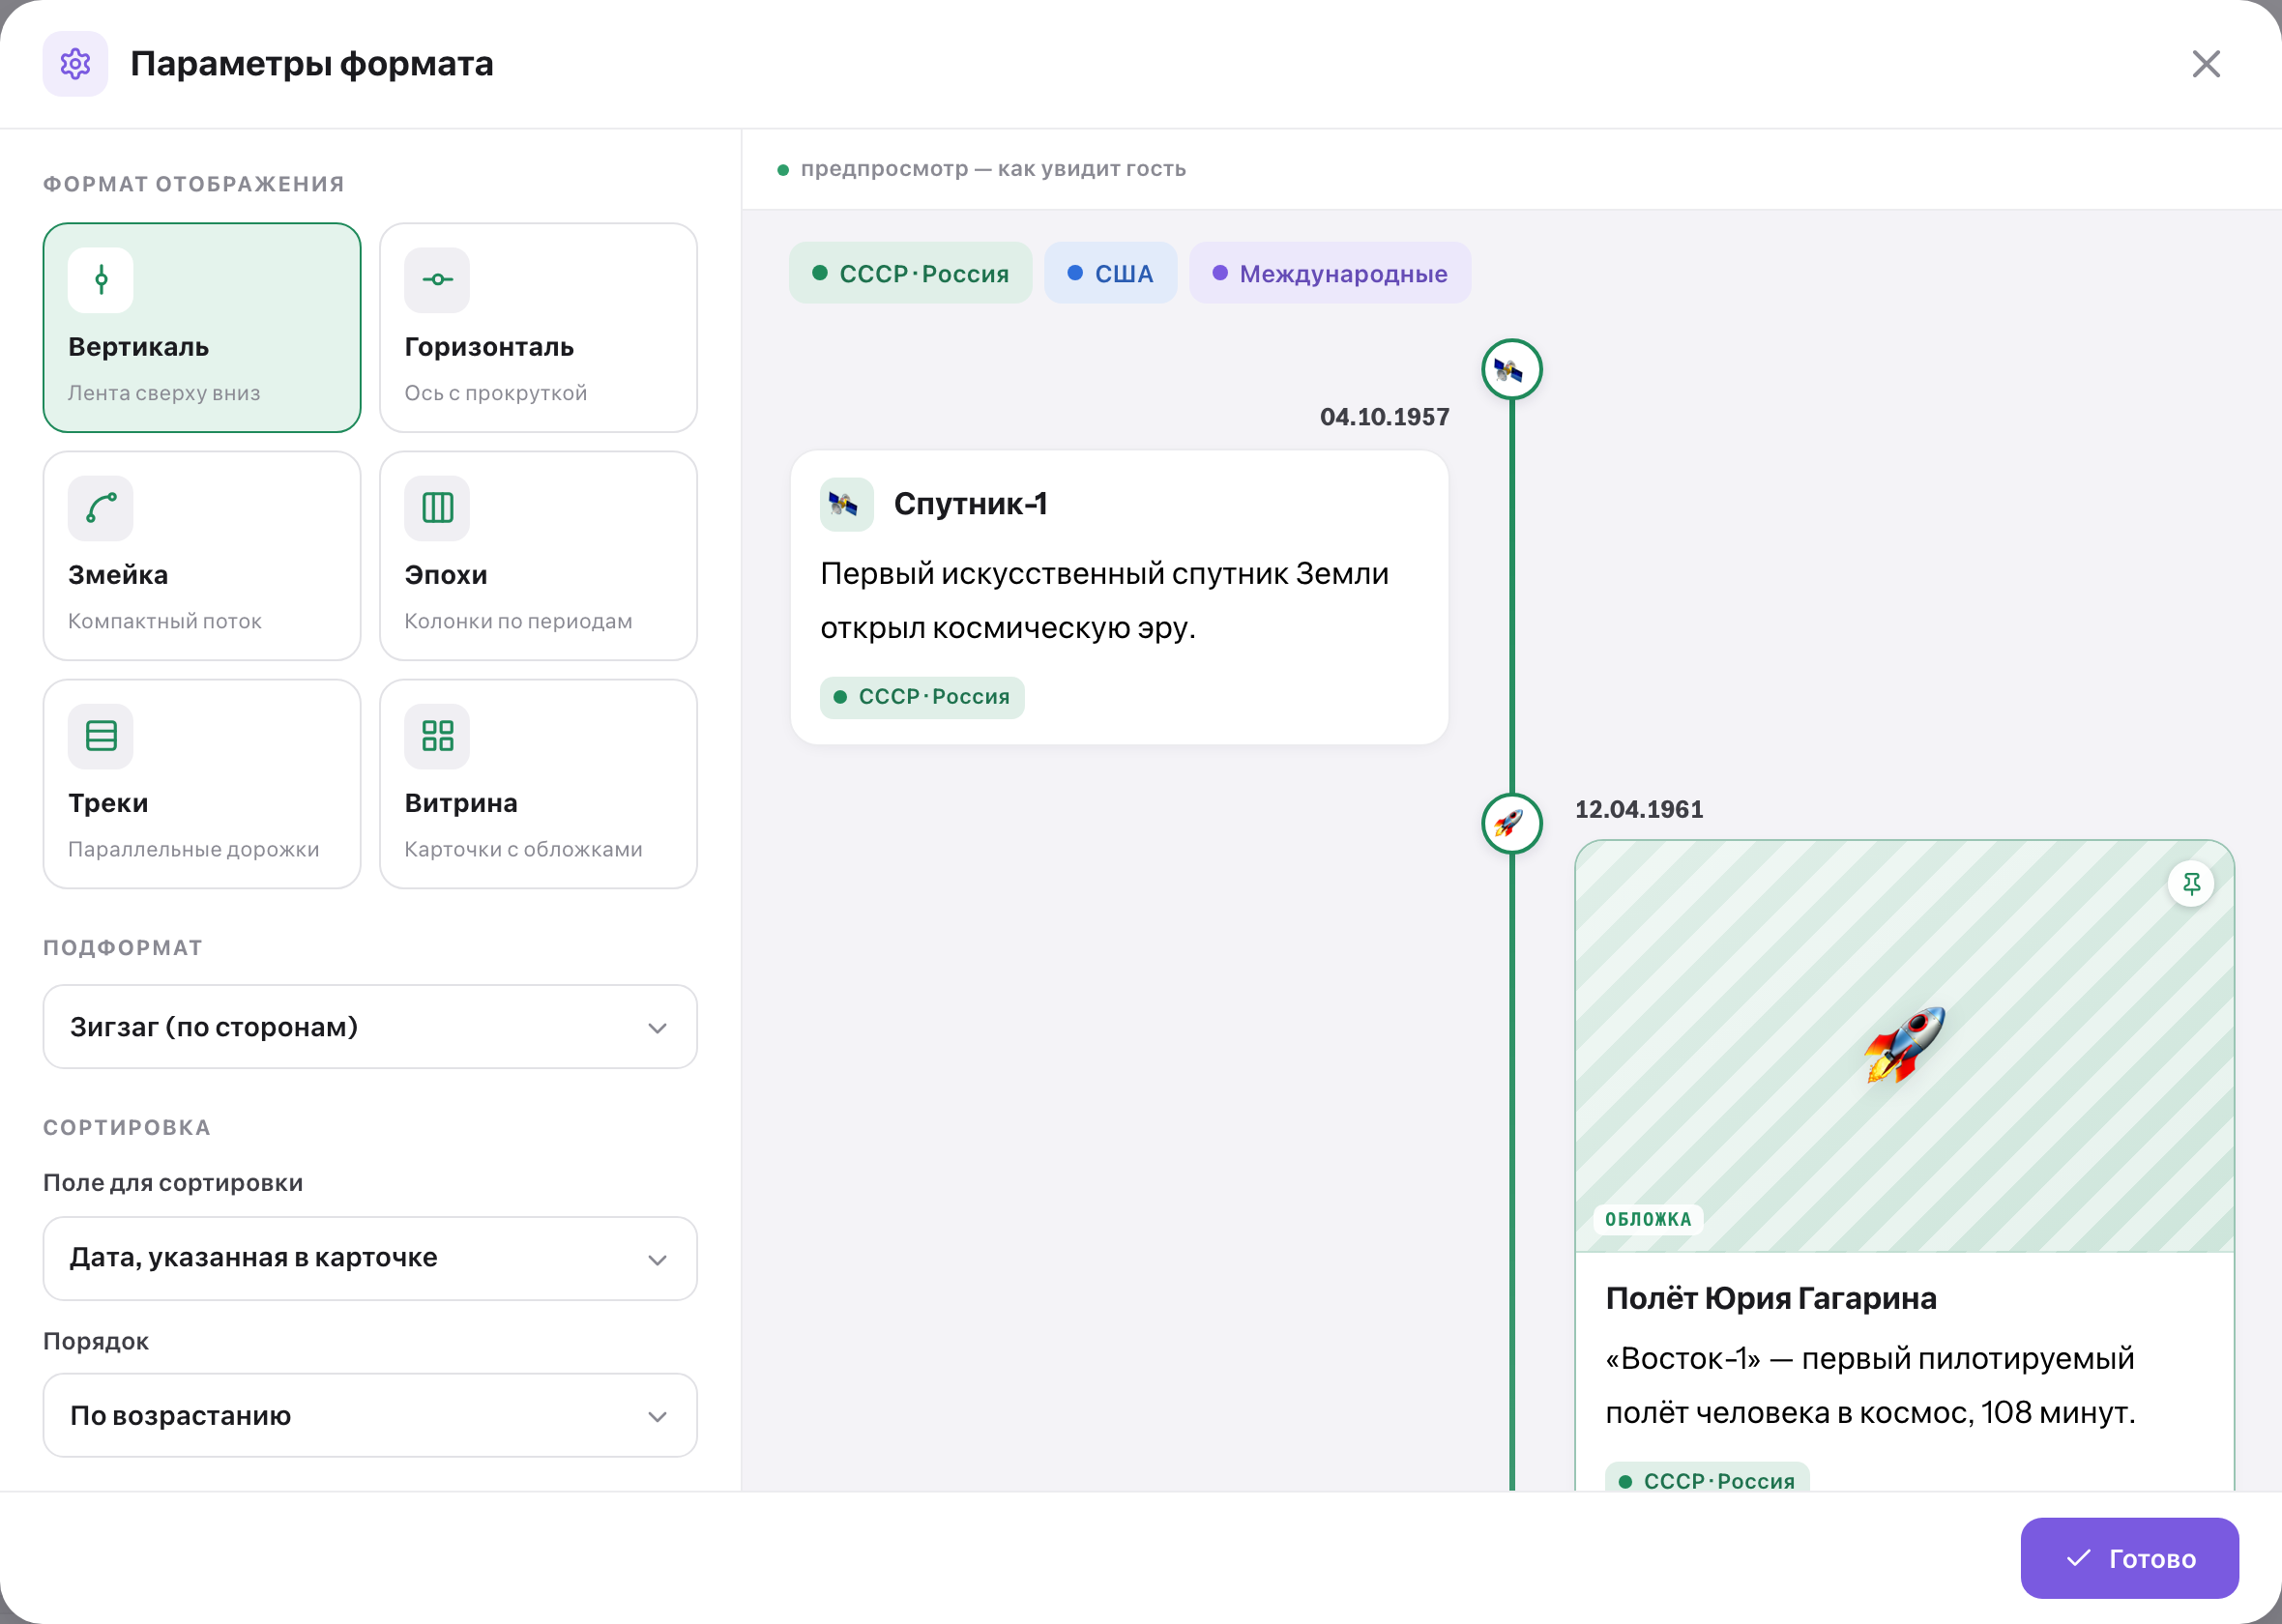Click the pin icon on Gagarin cover

[x=2190, y=883]
